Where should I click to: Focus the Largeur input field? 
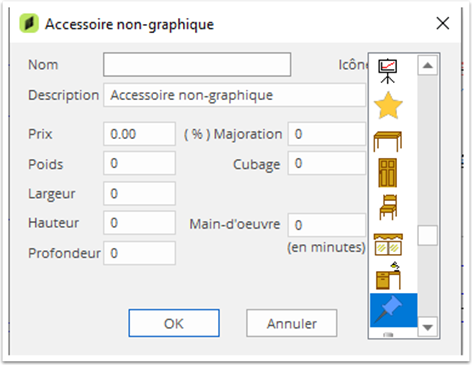click(139, 193)
